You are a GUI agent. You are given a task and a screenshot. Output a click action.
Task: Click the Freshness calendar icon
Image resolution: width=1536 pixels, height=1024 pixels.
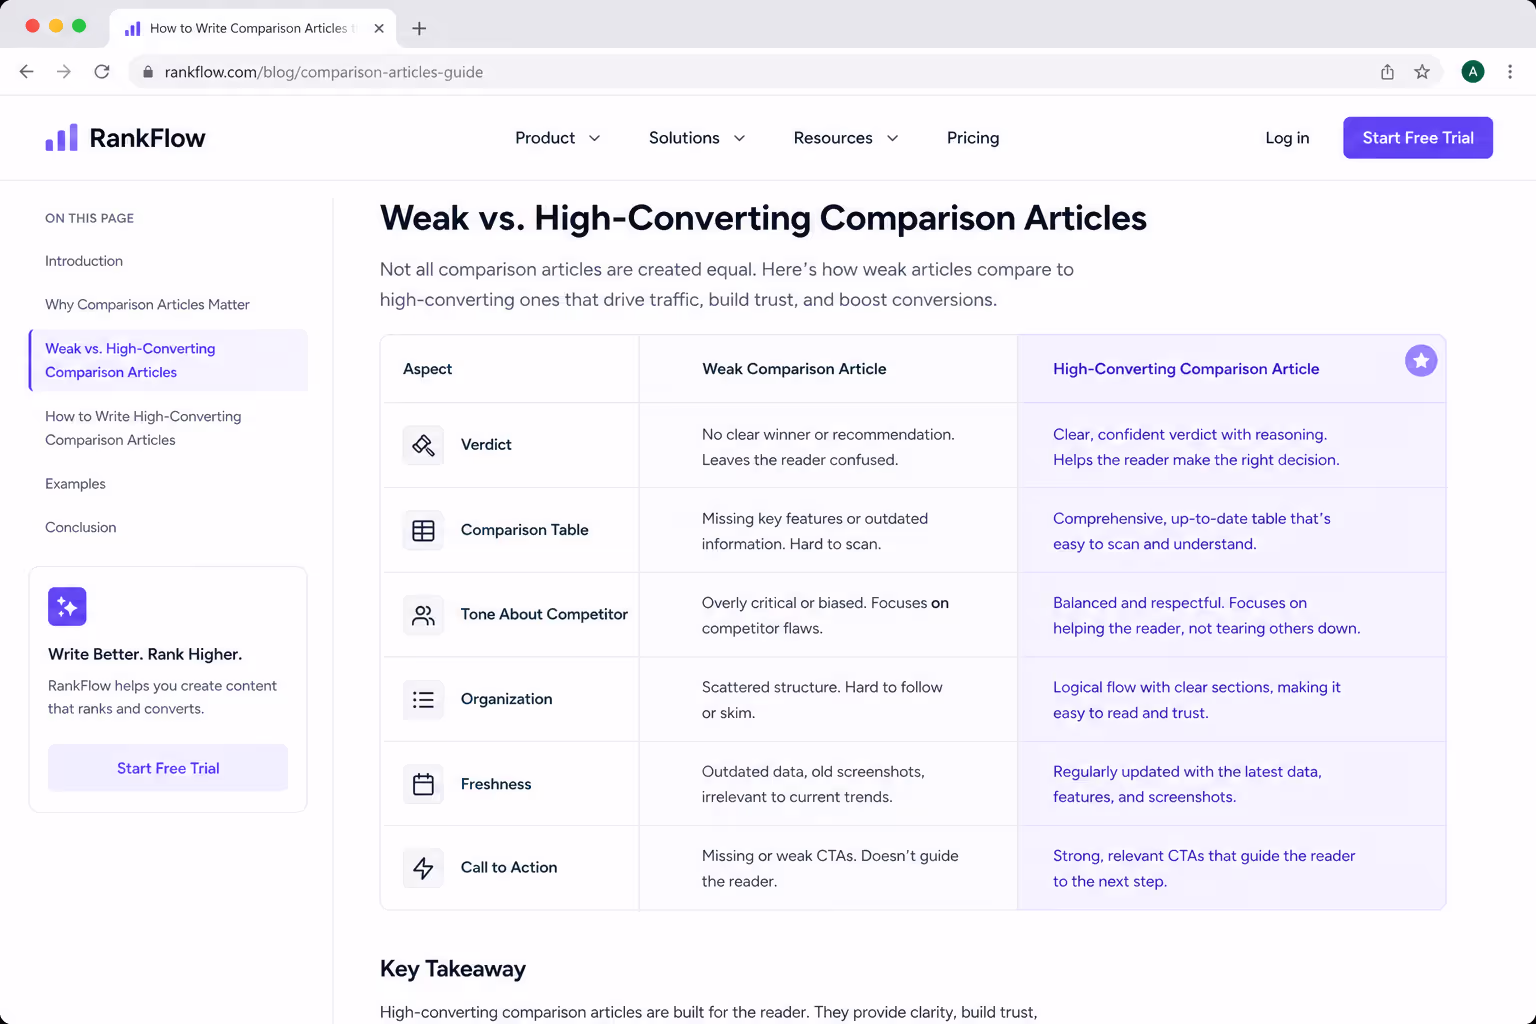coord(423,784)
